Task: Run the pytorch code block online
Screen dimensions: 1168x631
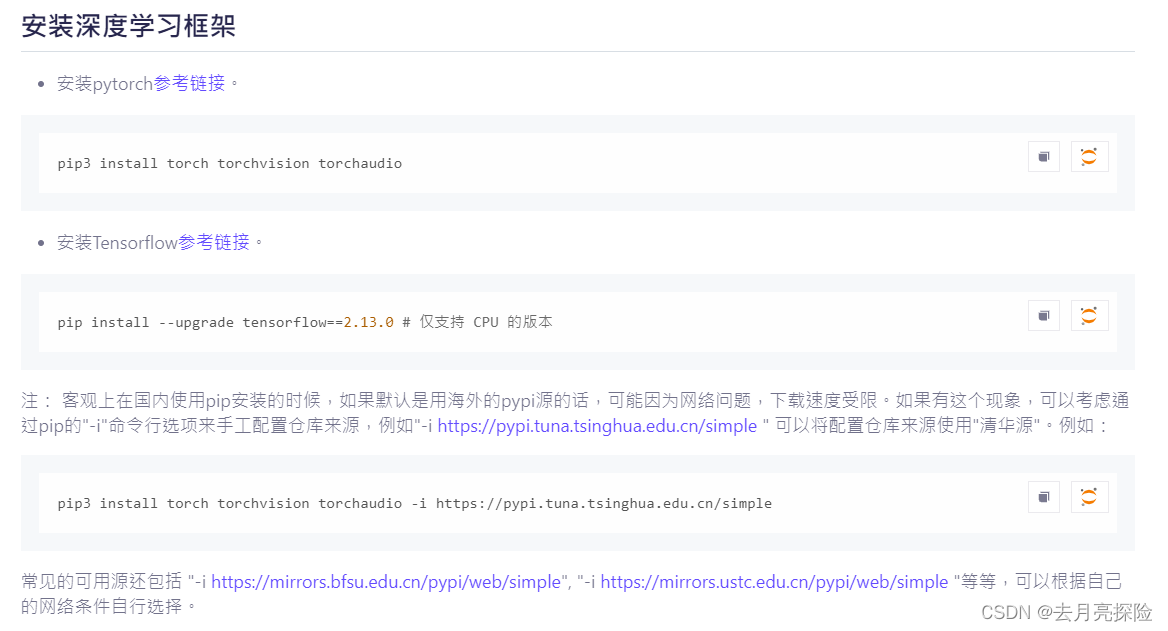Action: click(1089, 156)
